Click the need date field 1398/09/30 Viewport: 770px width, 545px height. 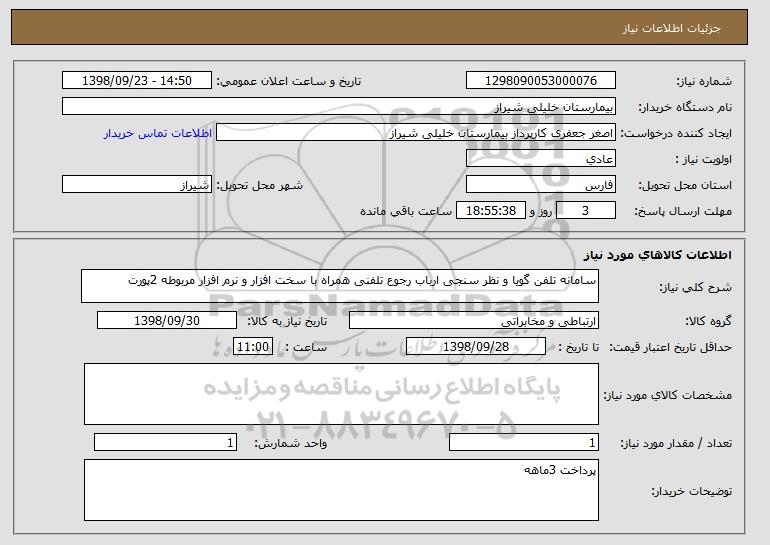167,321
